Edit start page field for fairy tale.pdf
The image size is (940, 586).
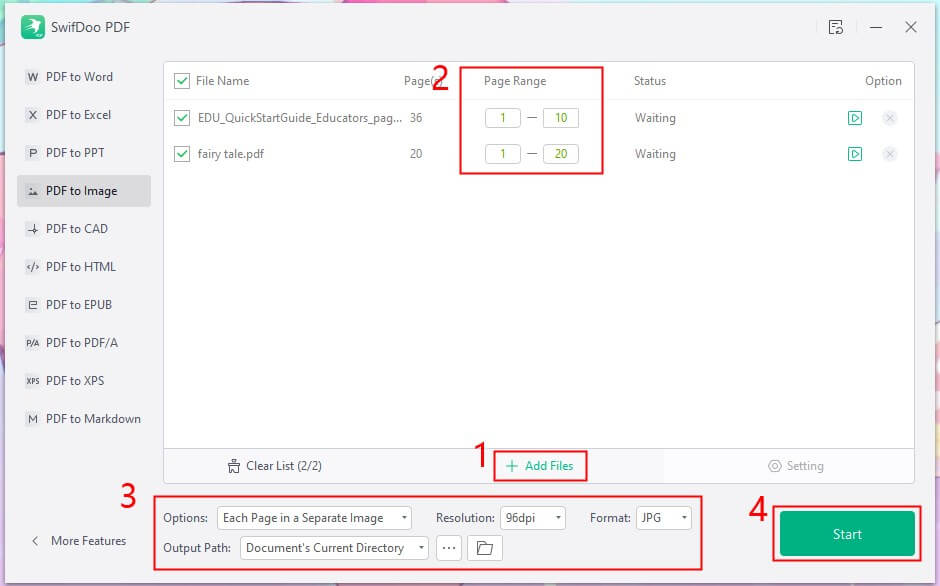coord(502,154)
